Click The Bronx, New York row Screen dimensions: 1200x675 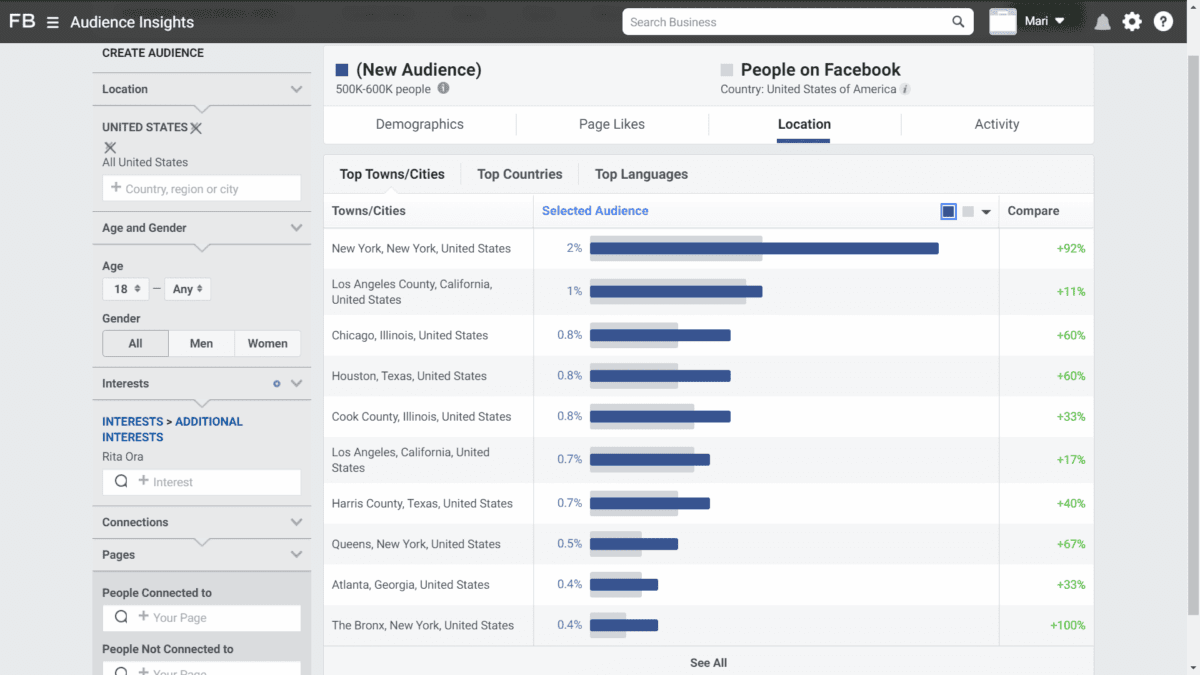coord(708,625)
